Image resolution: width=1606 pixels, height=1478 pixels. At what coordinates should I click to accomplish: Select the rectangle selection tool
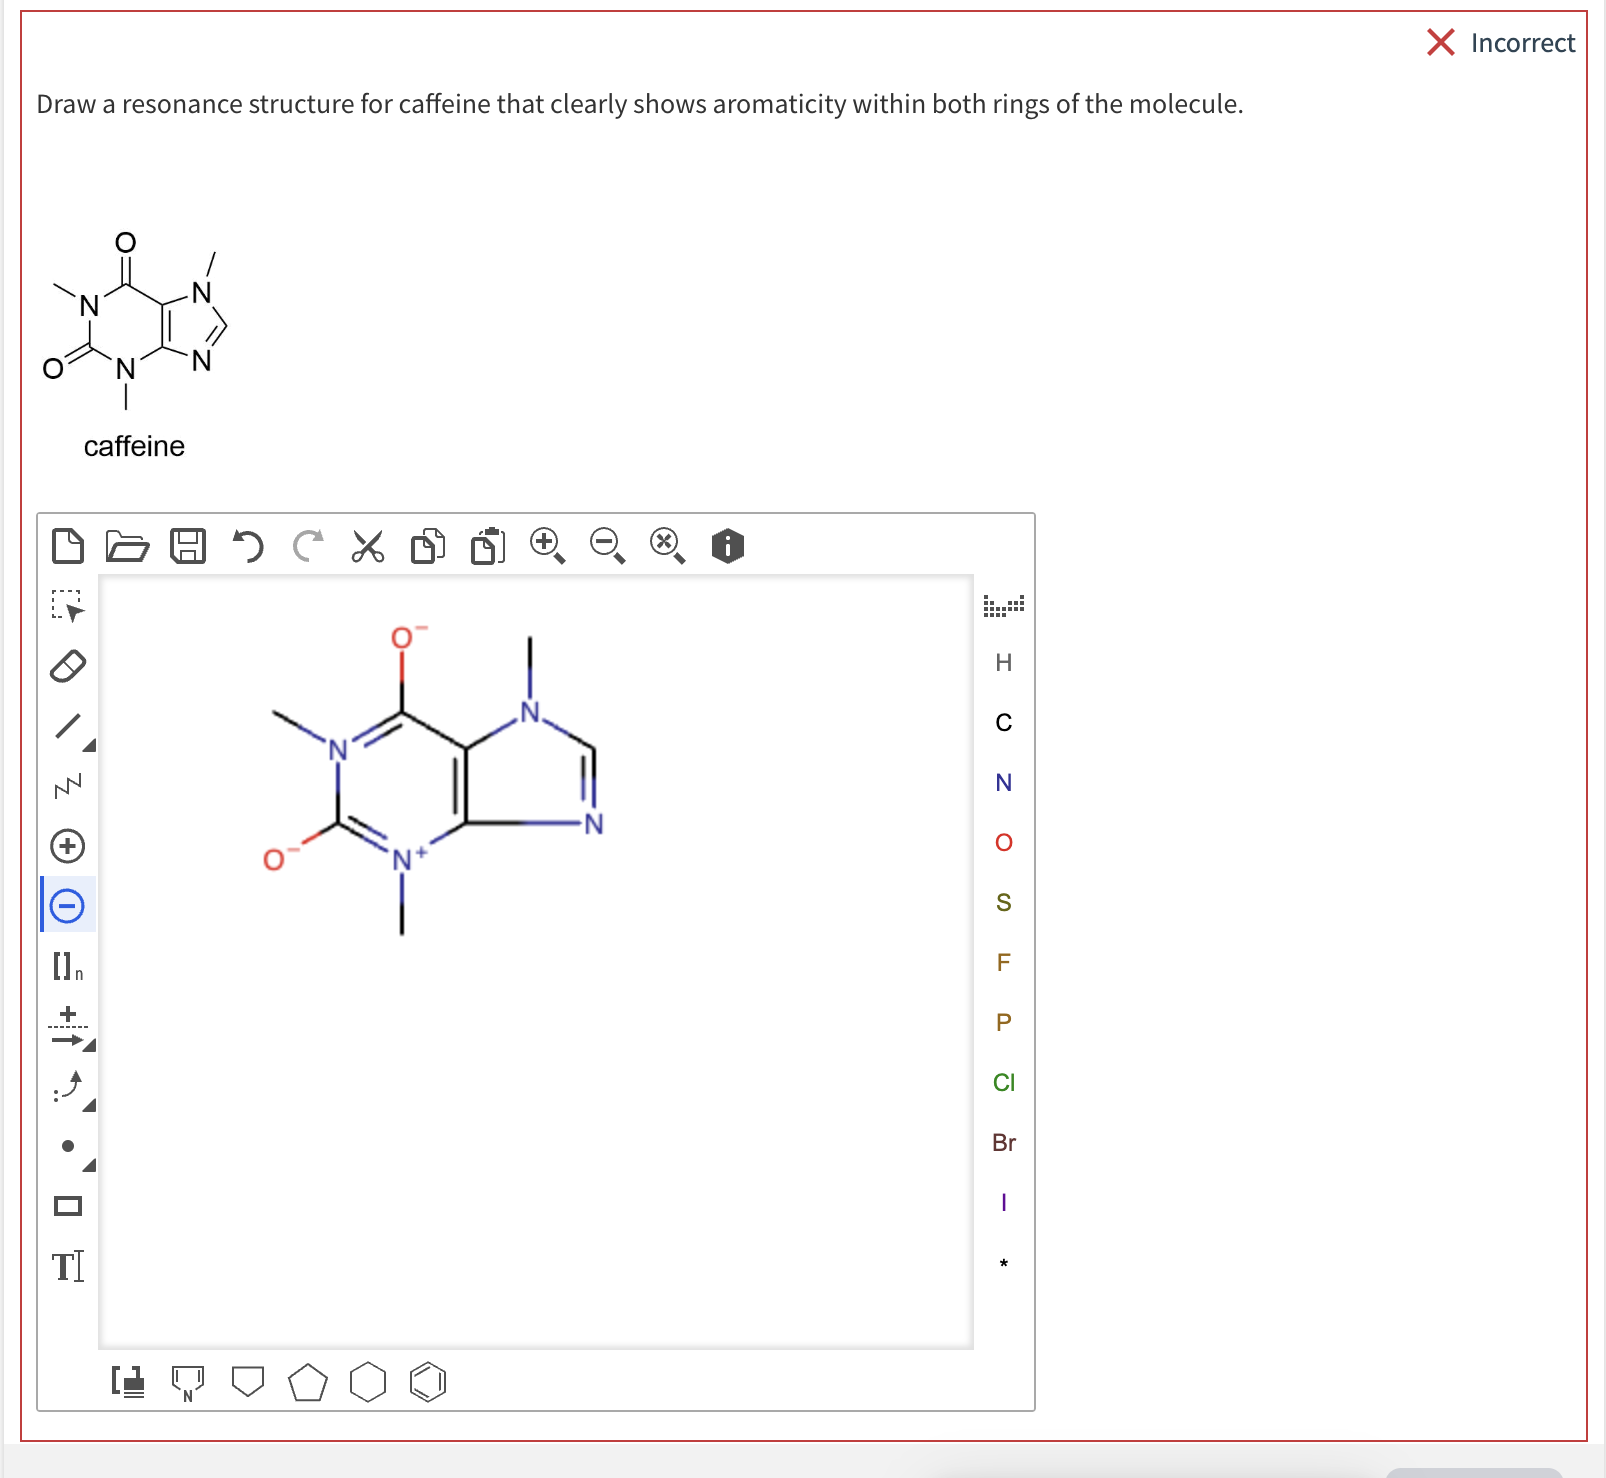68,606
